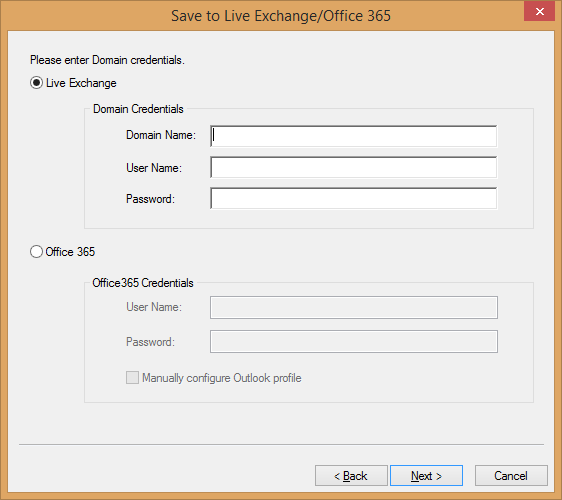Click the Office365 Credentials User Name field
The width and height of the screenshot is (562, 500).
click(354, 307)
